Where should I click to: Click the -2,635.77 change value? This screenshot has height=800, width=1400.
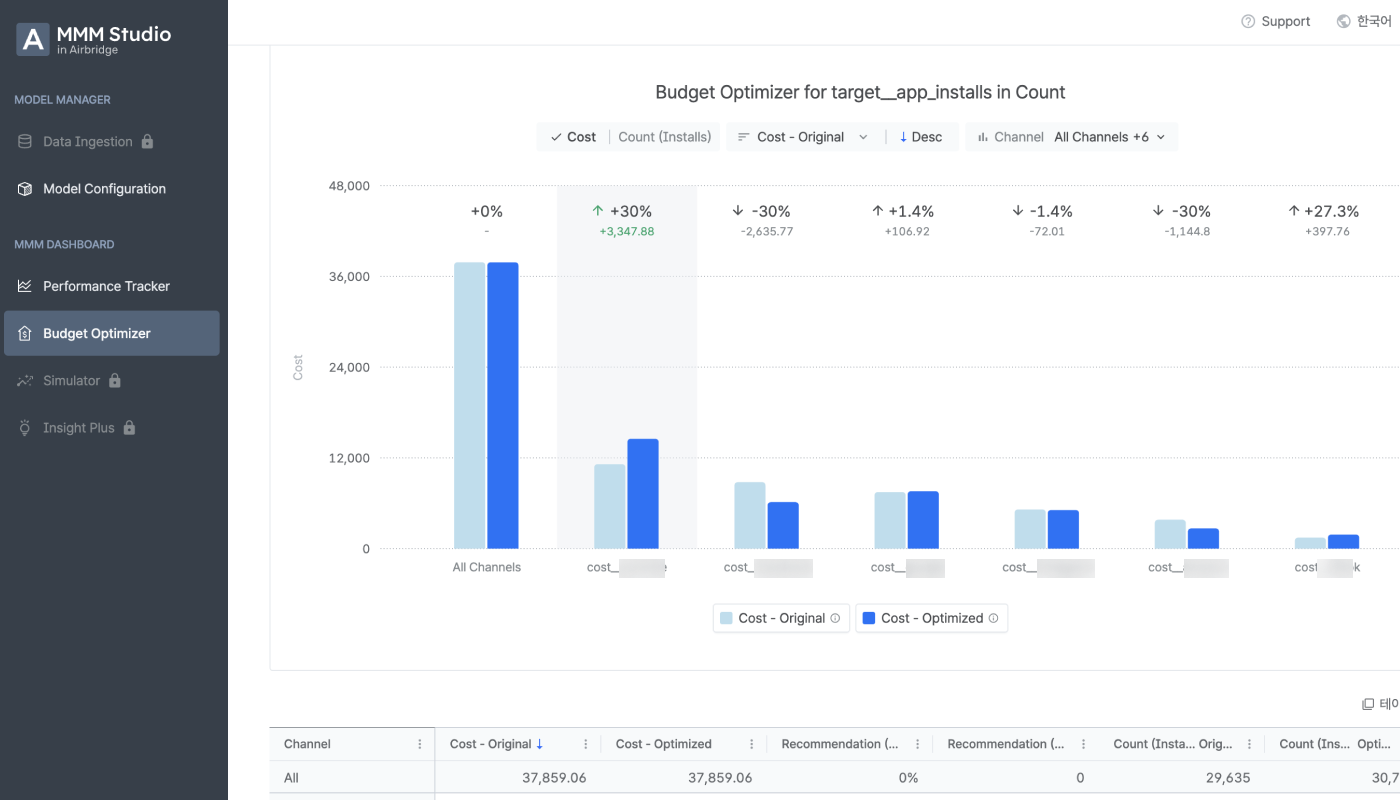tap(767, 231)
